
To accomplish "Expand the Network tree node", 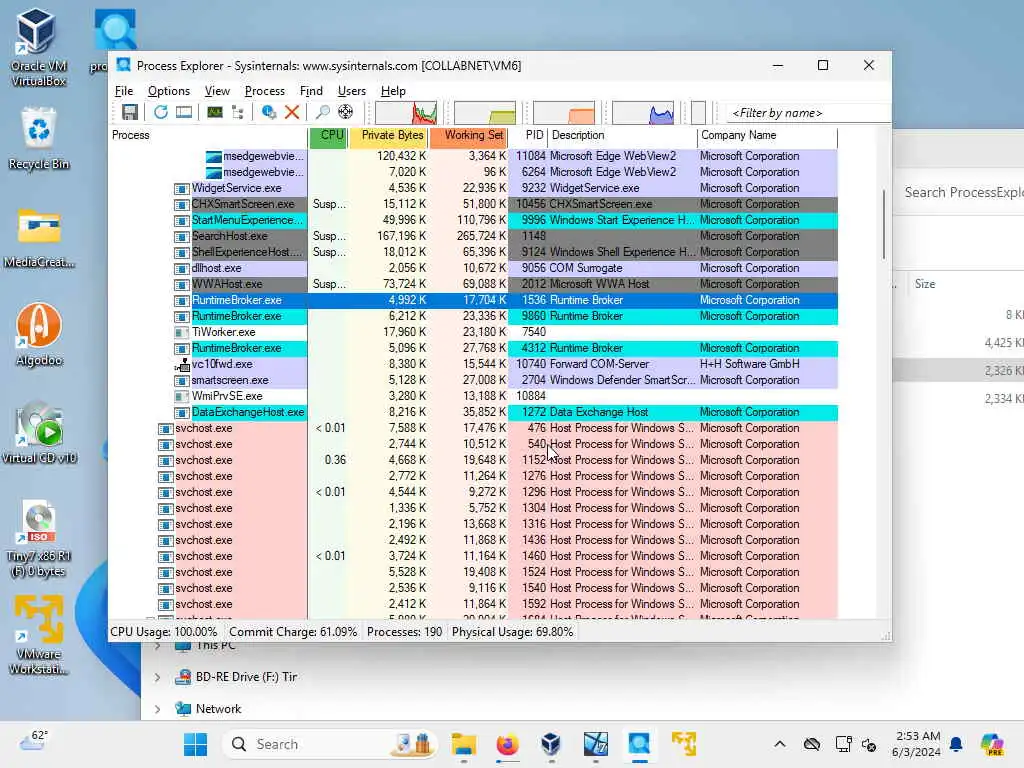I will 157,709.
